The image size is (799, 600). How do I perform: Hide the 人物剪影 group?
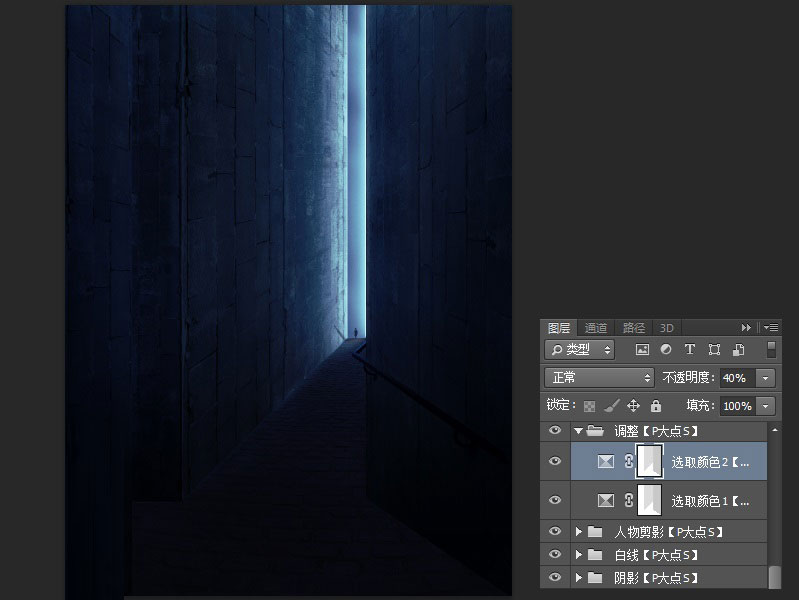click(x=555, y=531)
